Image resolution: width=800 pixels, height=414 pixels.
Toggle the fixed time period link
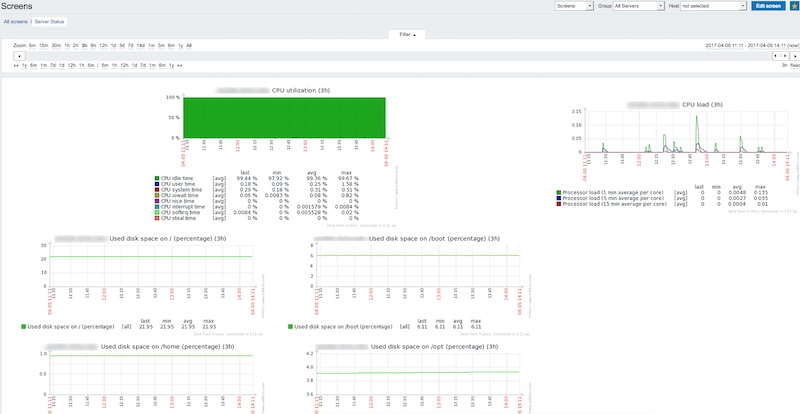(795, 66)
